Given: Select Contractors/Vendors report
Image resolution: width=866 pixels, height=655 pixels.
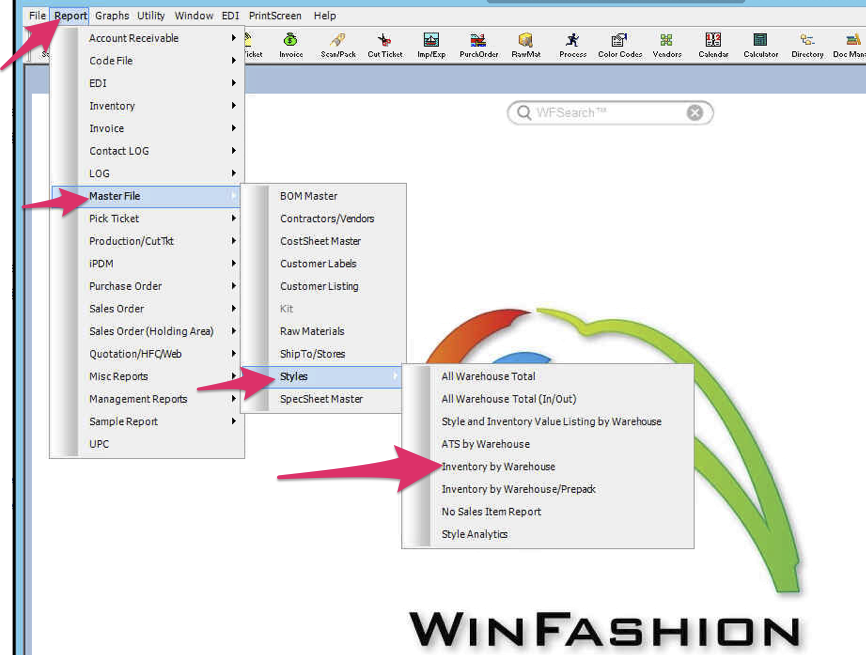Looking at the screenshot, I should pos(323,219).
